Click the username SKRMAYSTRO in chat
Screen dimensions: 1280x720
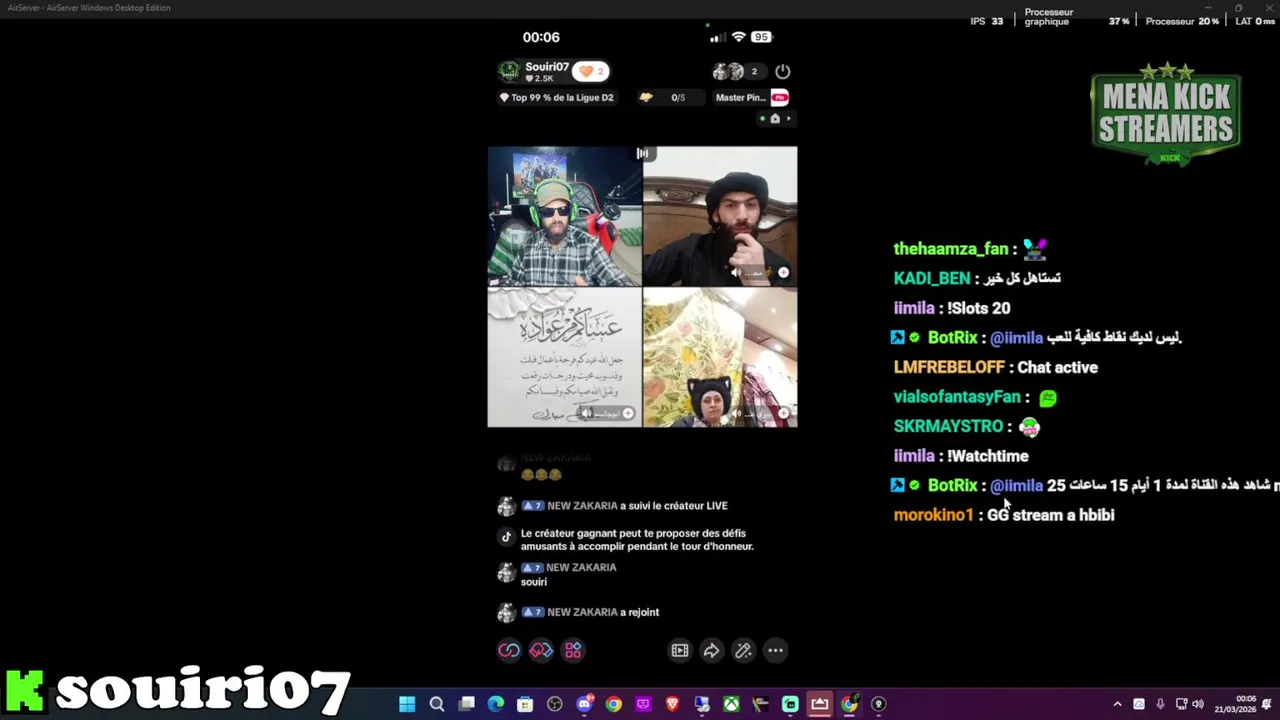[948, 426]
